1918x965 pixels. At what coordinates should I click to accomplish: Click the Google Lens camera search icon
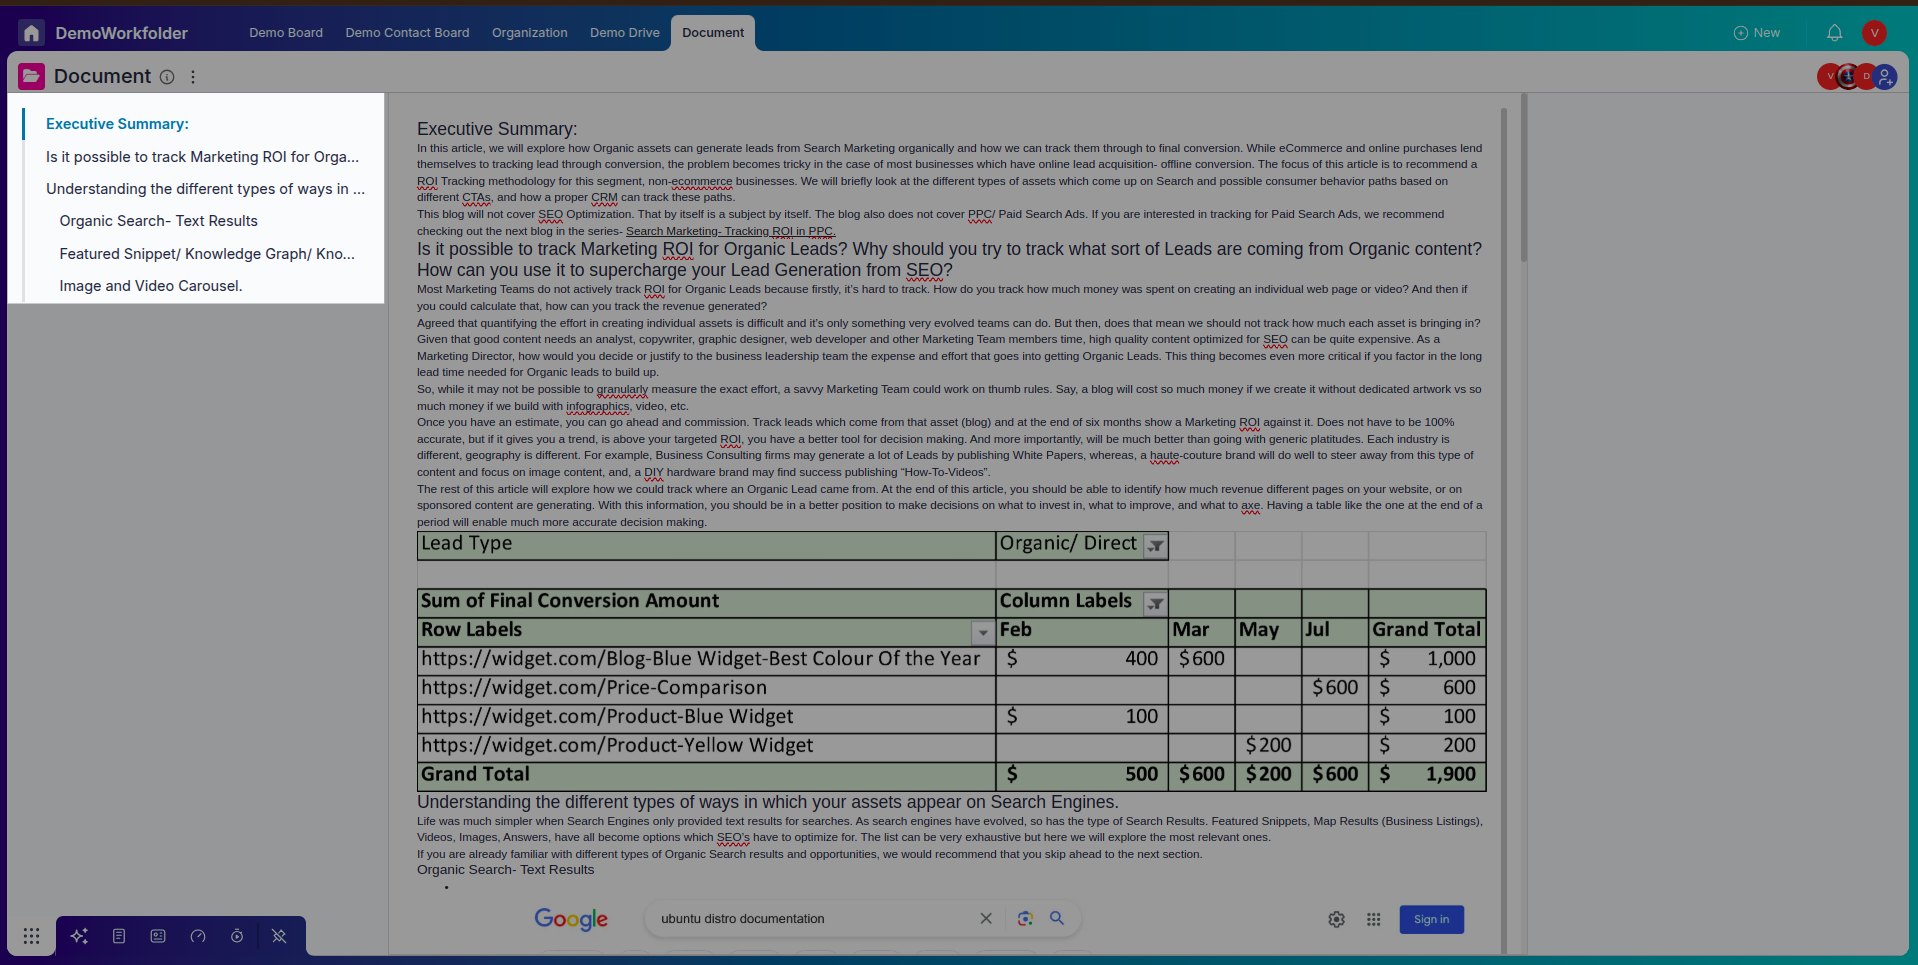coord(1025,918)
